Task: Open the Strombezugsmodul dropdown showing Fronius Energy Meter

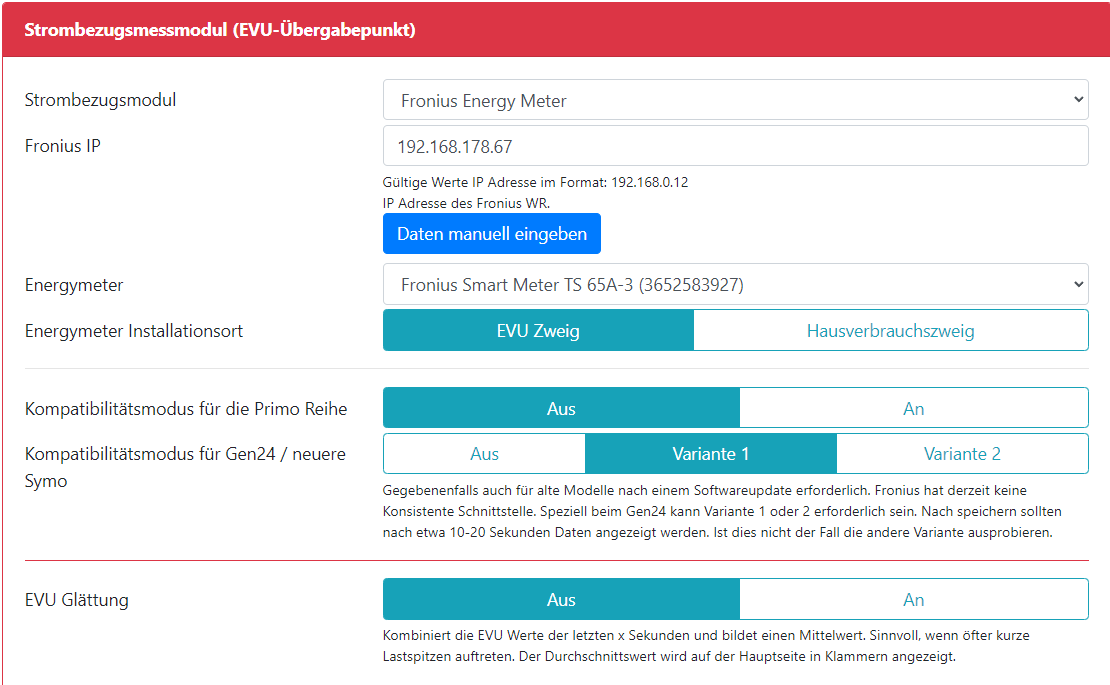Action: pos(736,100)
